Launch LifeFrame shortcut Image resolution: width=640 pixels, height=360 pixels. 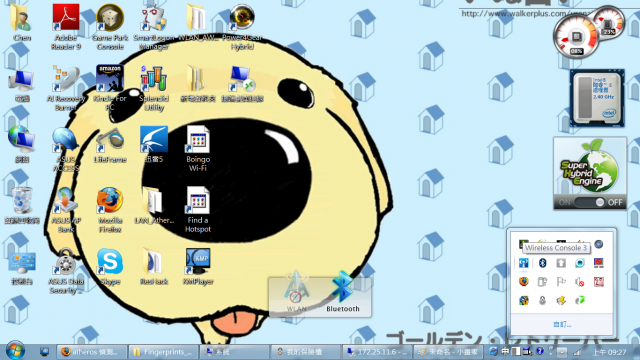(x=110, y=145)
